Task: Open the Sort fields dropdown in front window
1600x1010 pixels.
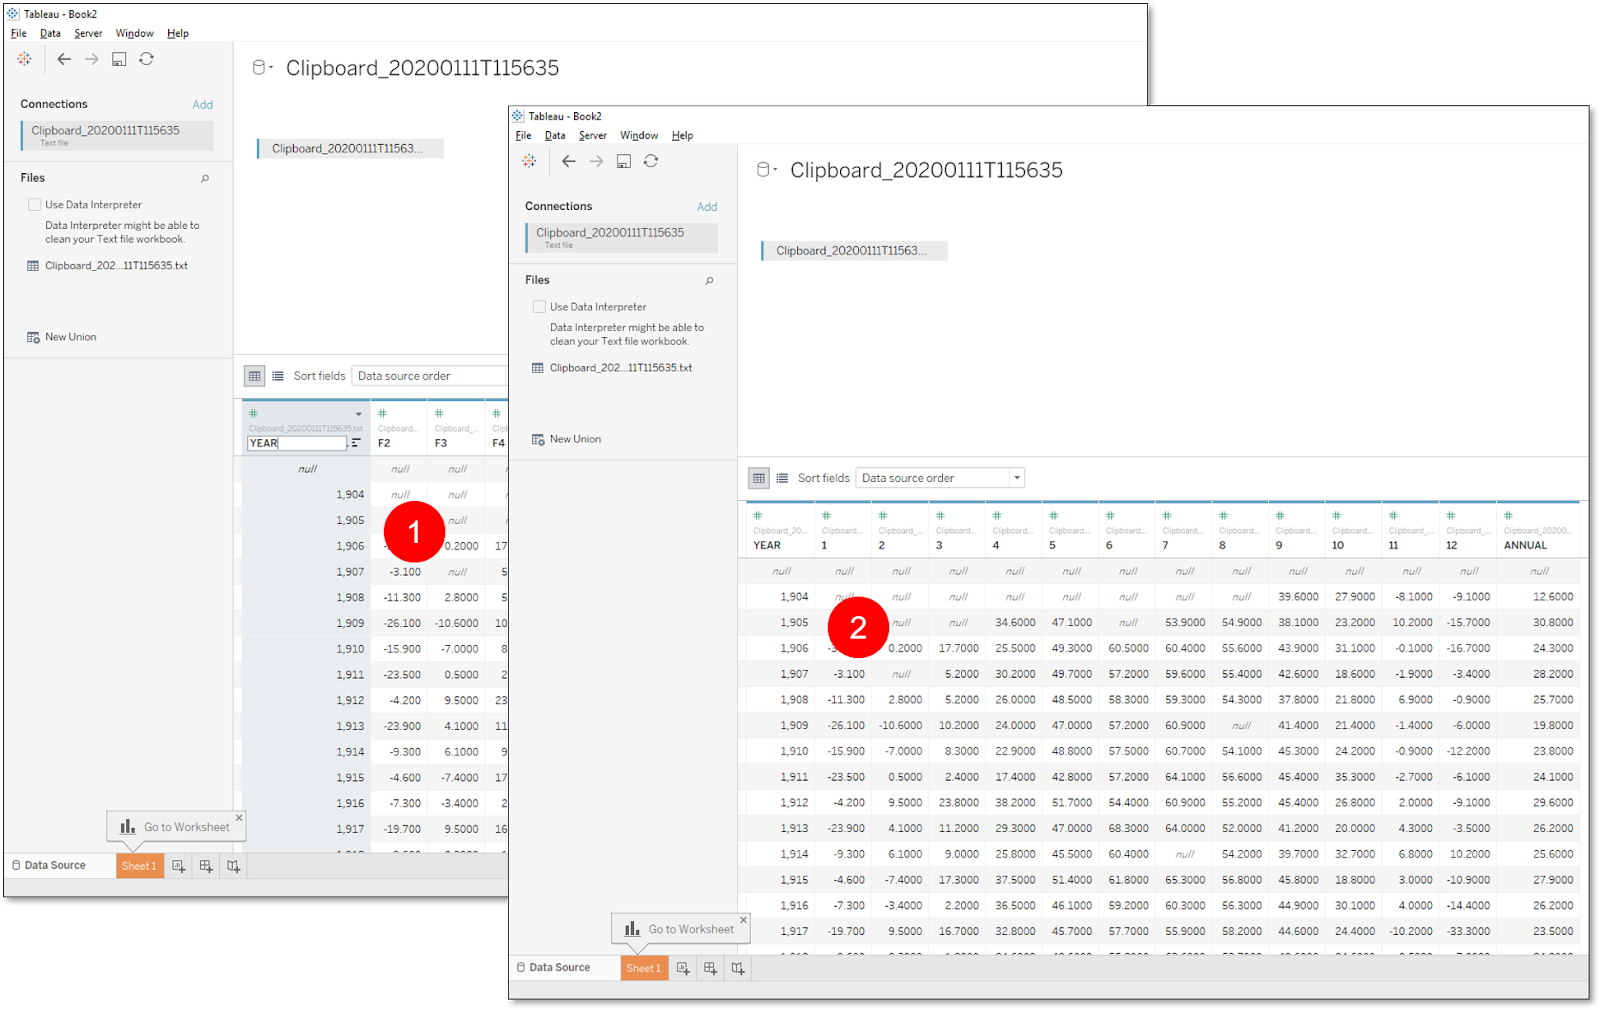Action: [x=941, y=478]
